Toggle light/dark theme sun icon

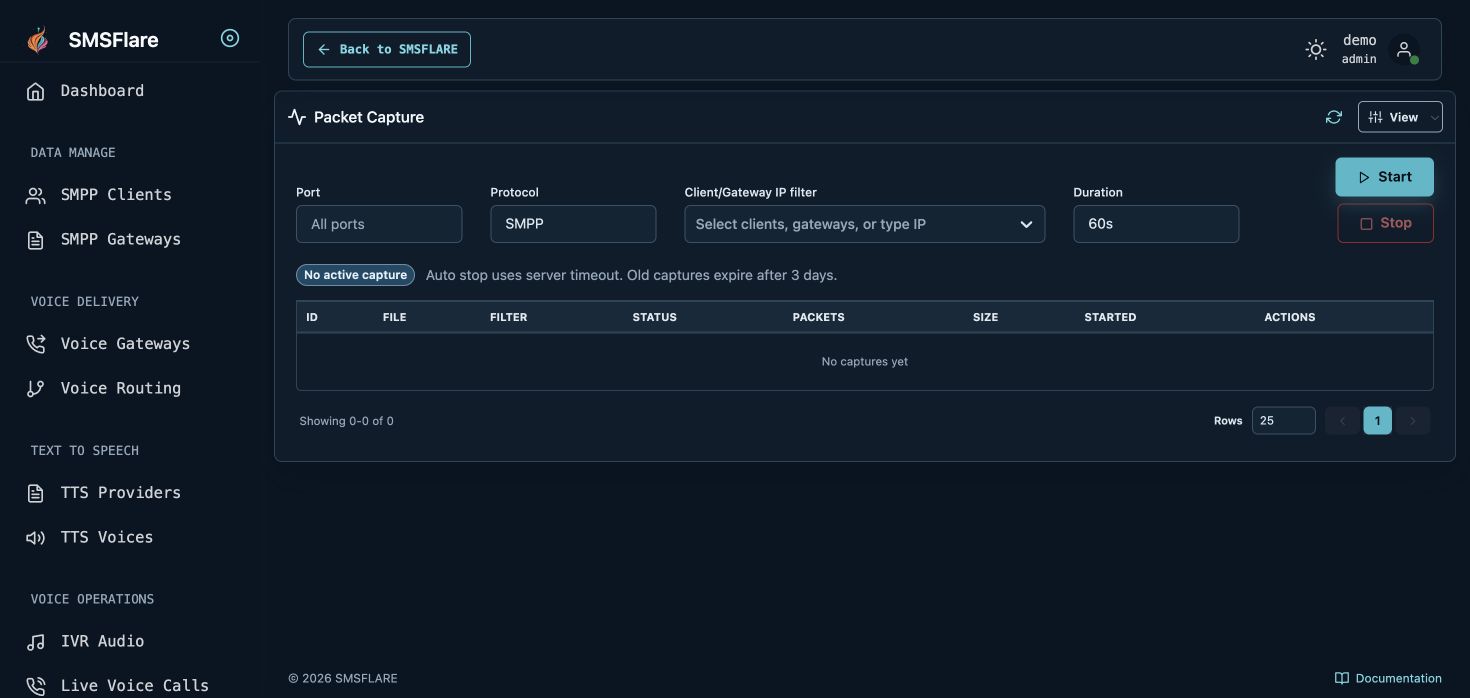click(1316, 49)
